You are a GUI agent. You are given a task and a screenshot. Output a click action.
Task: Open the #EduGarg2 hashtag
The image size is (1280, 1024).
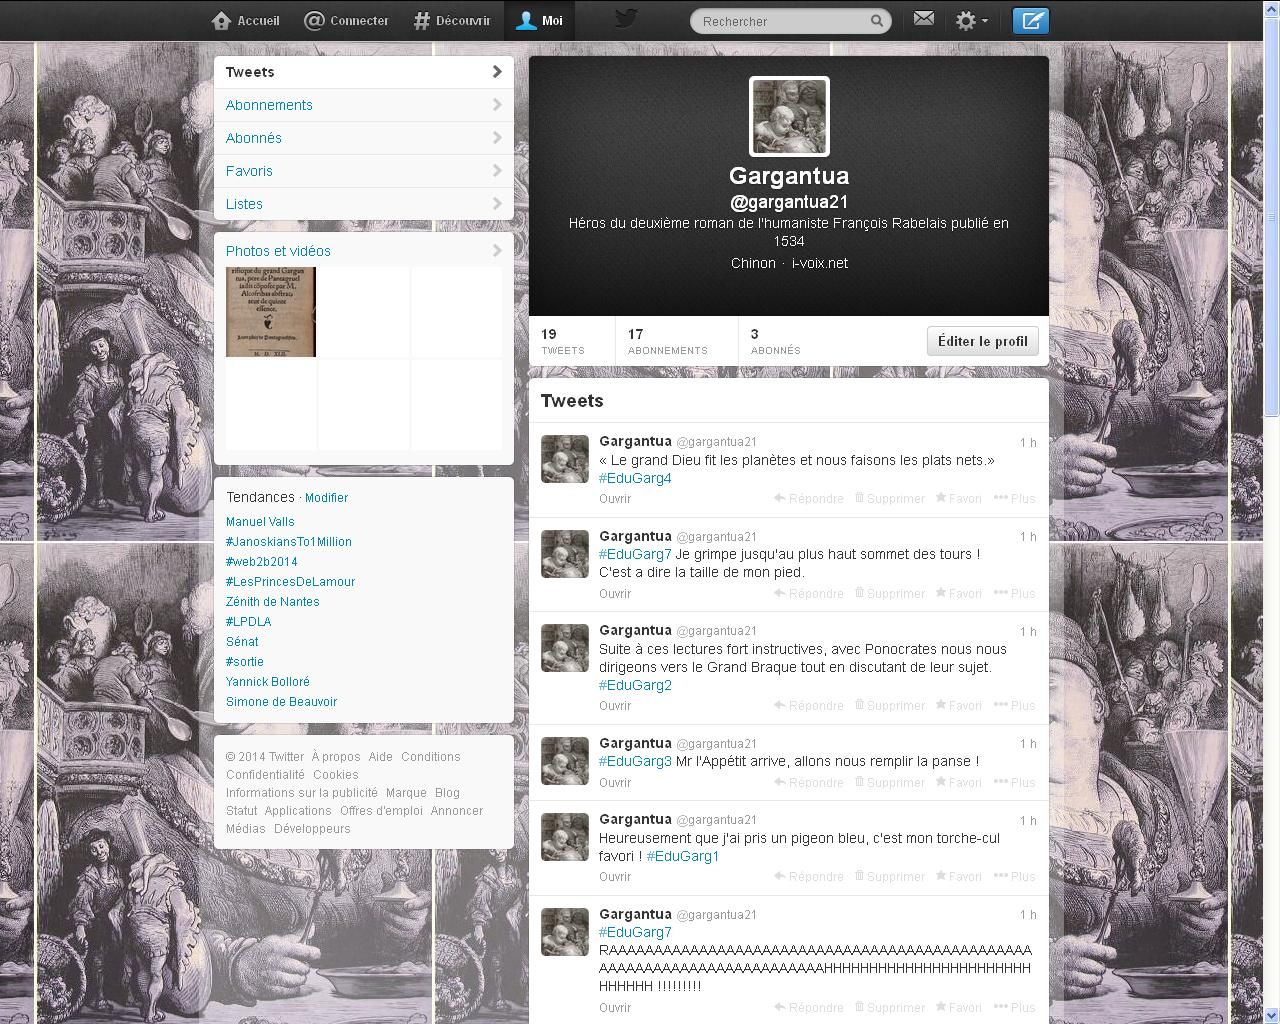coord(635,685)
